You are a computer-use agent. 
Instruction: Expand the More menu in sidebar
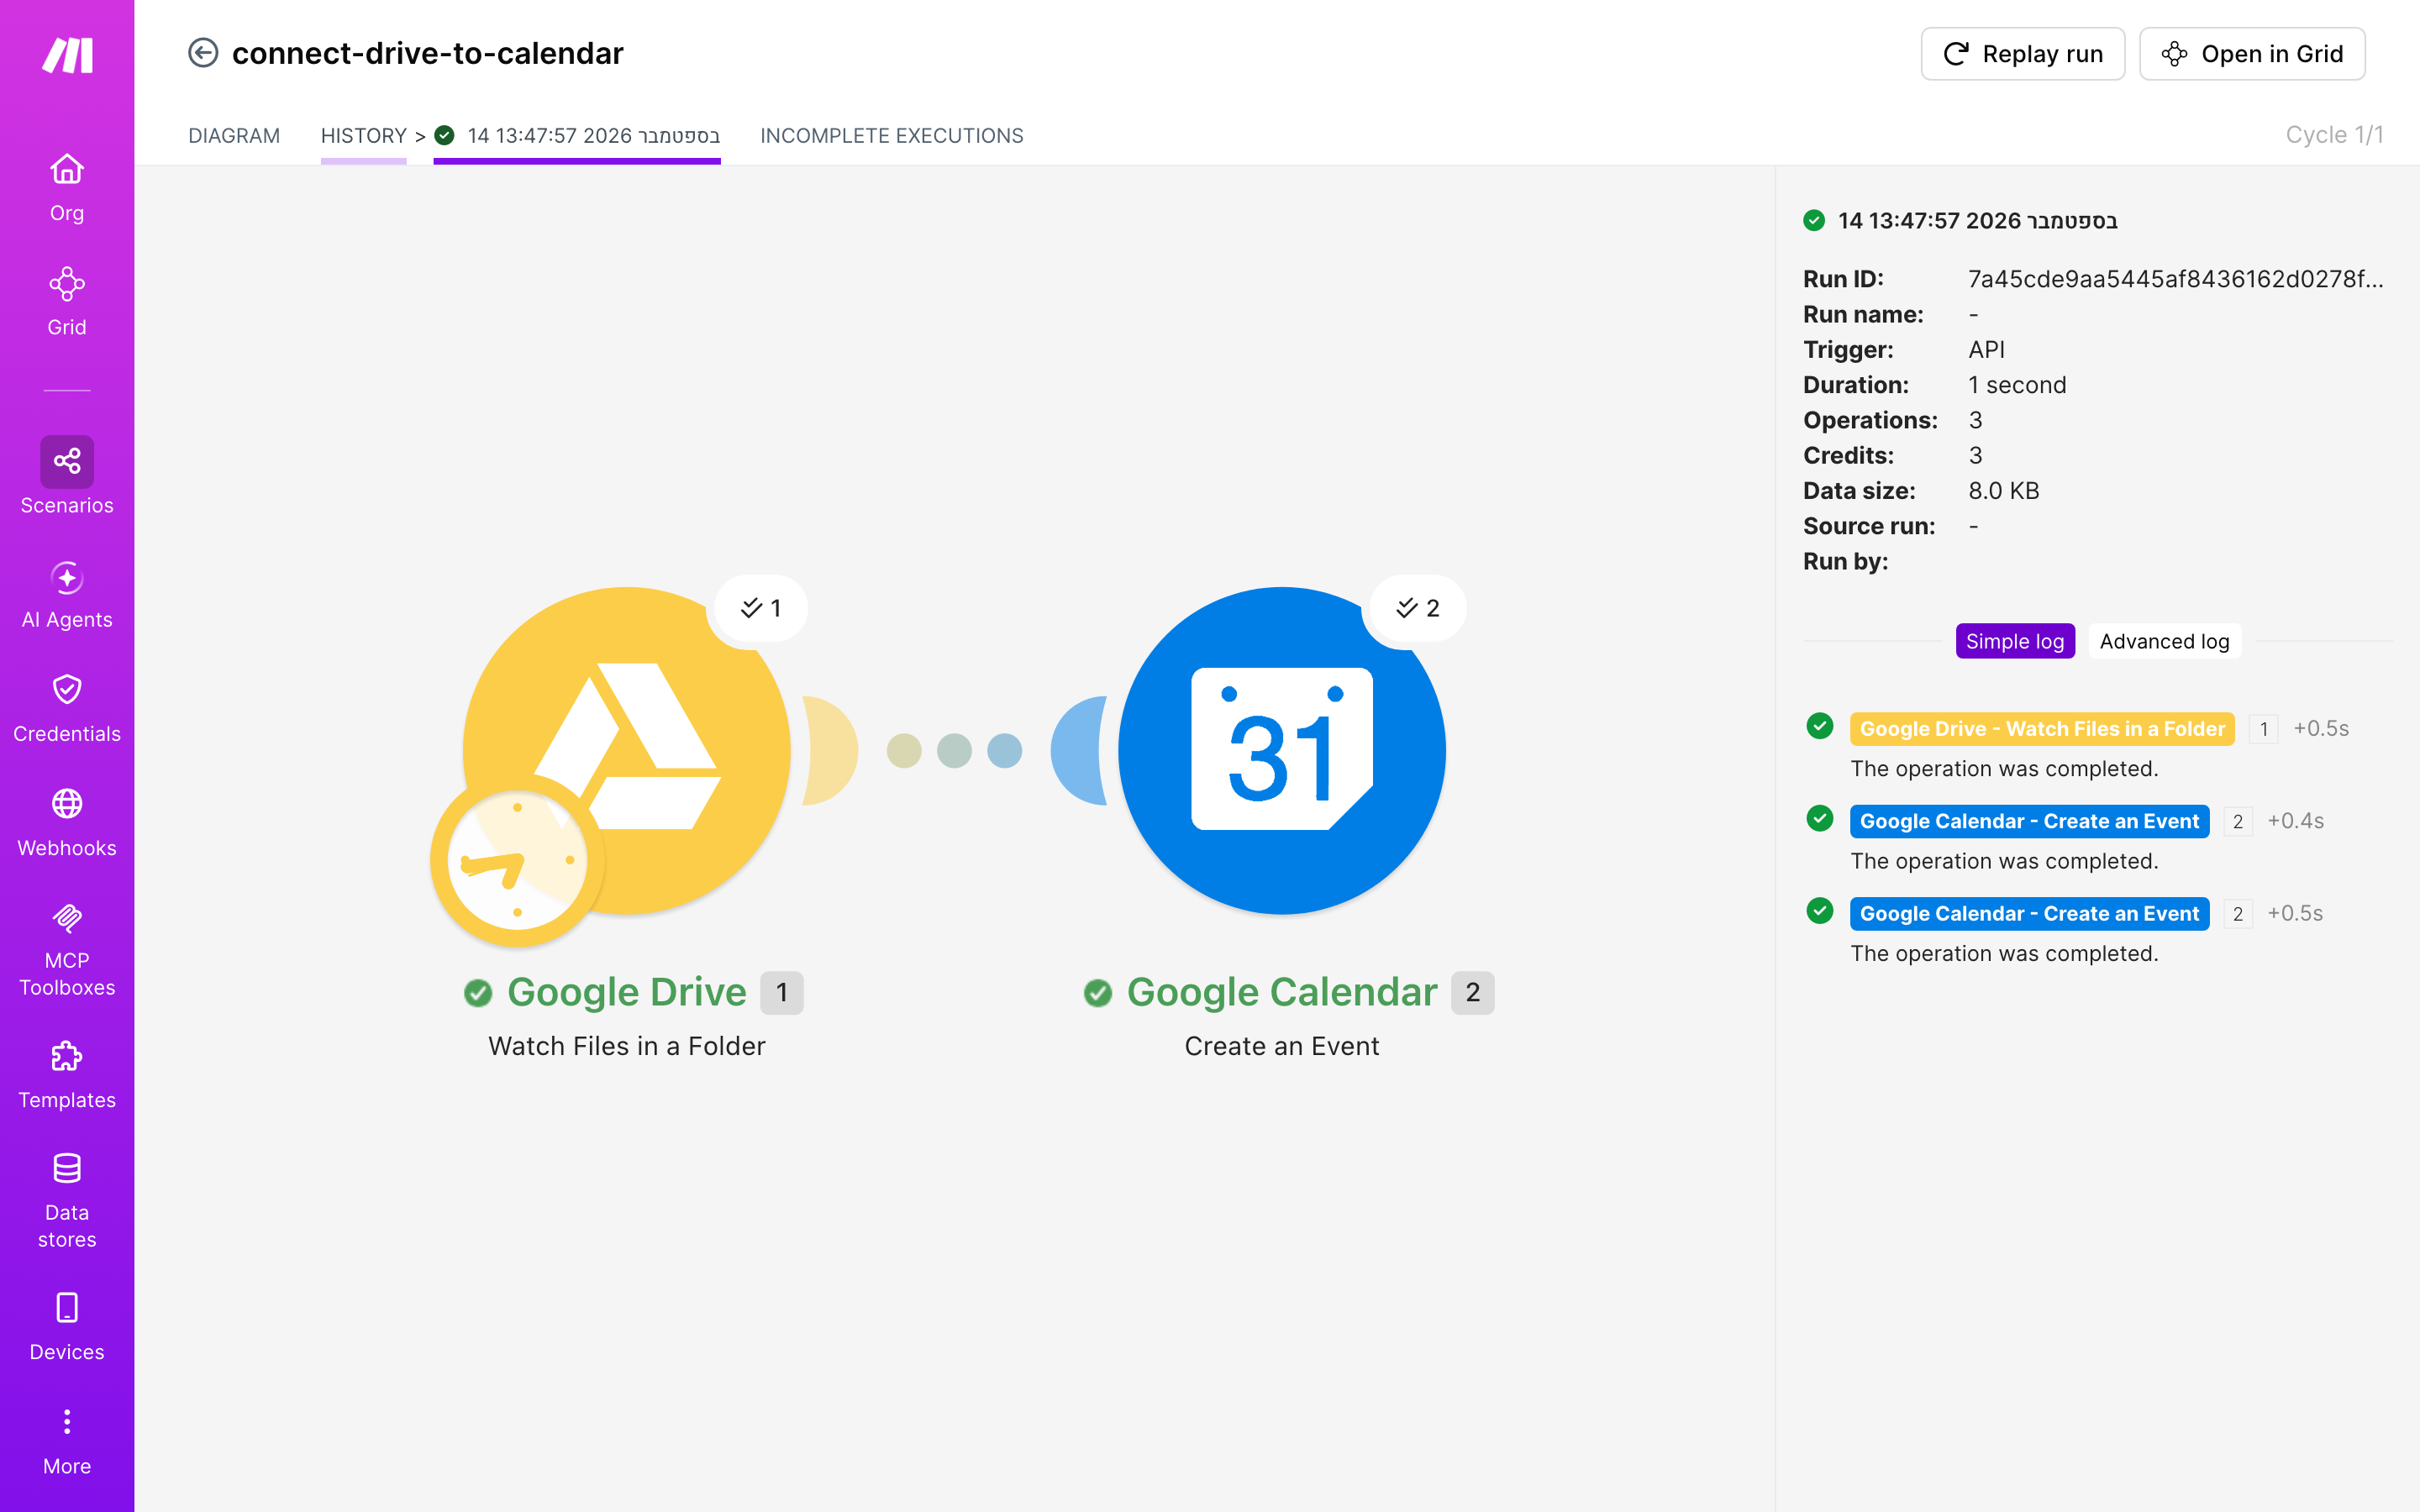tap(67, 1441)
